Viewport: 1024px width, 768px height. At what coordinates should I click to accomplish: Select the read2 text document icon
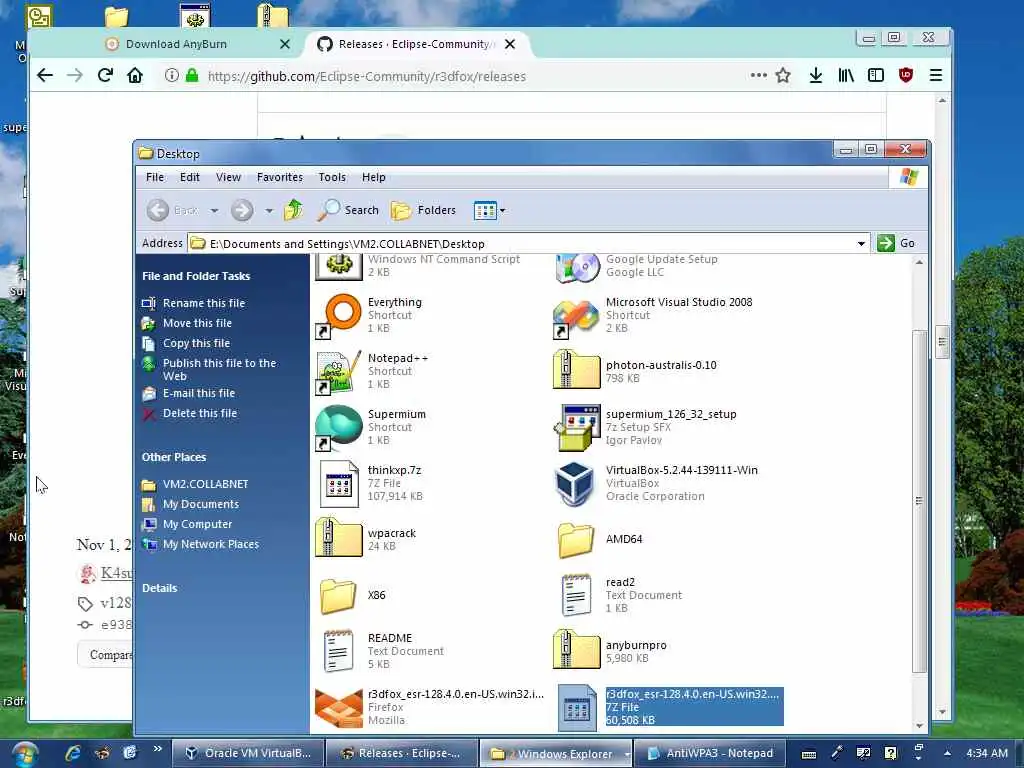(576, 596)
